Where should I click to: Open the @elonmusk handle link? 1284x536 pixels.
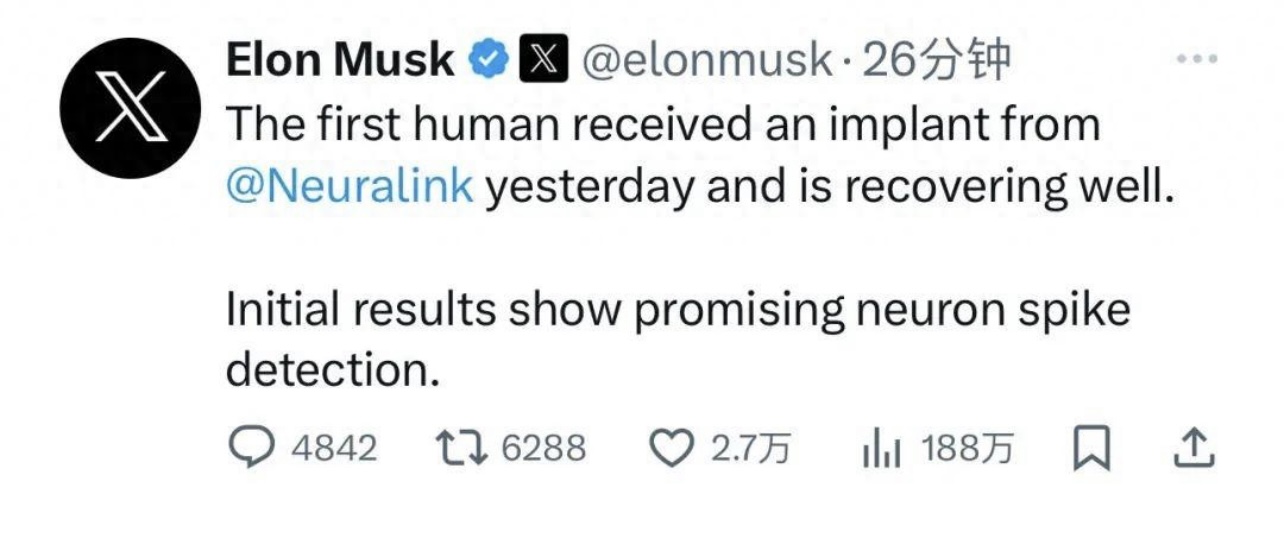[x=706, y=62]
